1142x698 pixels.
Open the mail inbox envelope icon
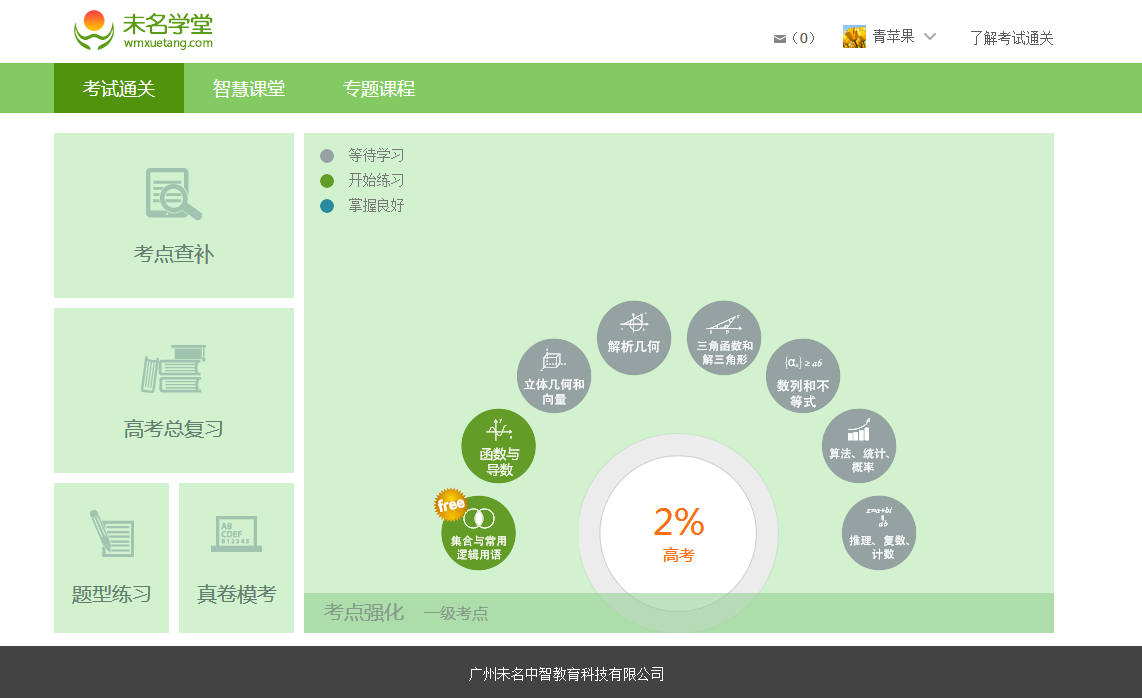pos(780,39)
